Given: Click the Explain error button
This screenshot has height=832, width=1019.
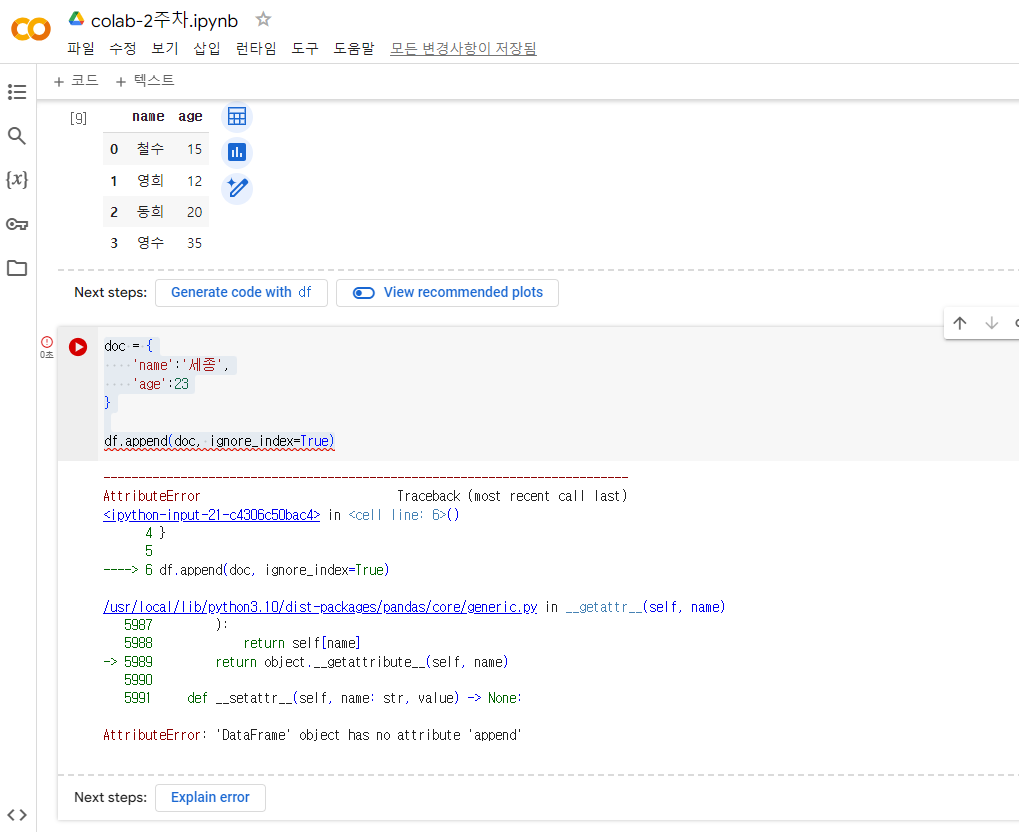Looking at the screenshot, I should tap(210, 798).
